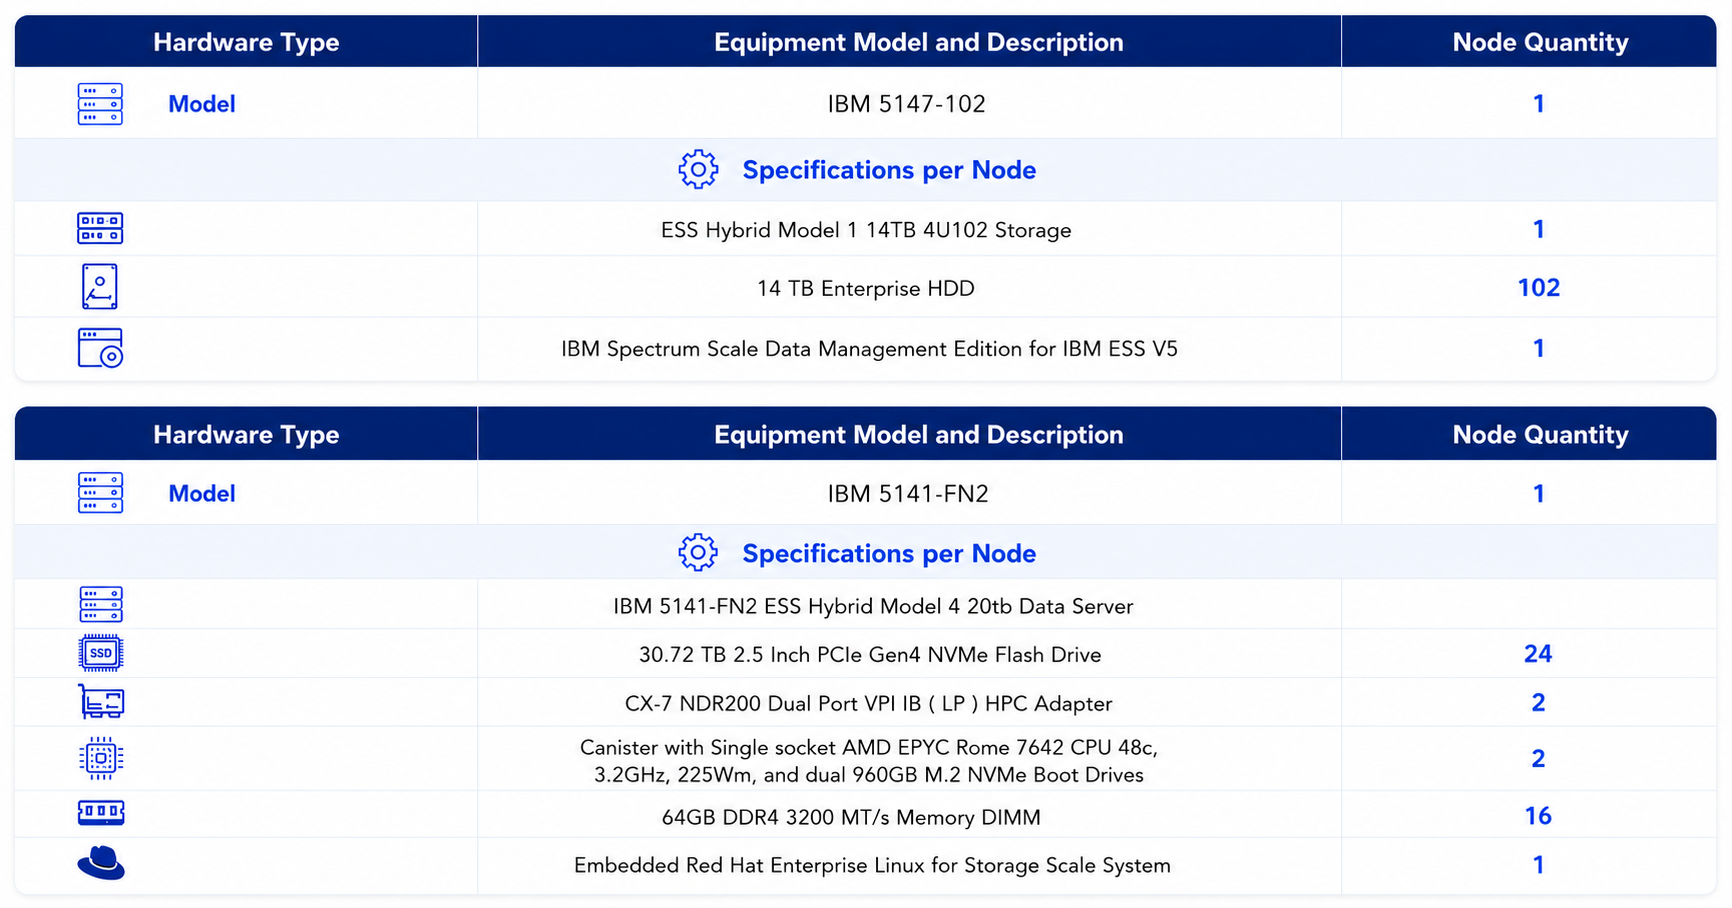The width and height of the screenshot is (1732, 908).
Task: Click the gear icon in first Specifications per Node
Action: click(x=698, y=170)
